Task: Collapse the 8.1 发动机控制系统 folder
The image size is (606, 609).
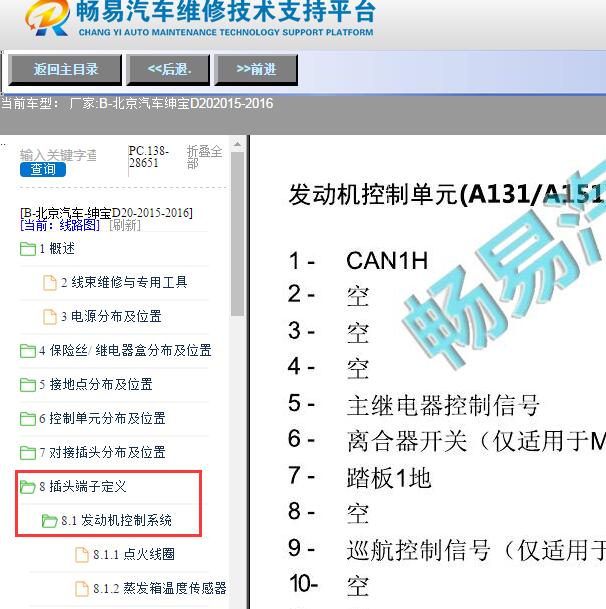Action: pyautogui.click(x=116, y=520)
